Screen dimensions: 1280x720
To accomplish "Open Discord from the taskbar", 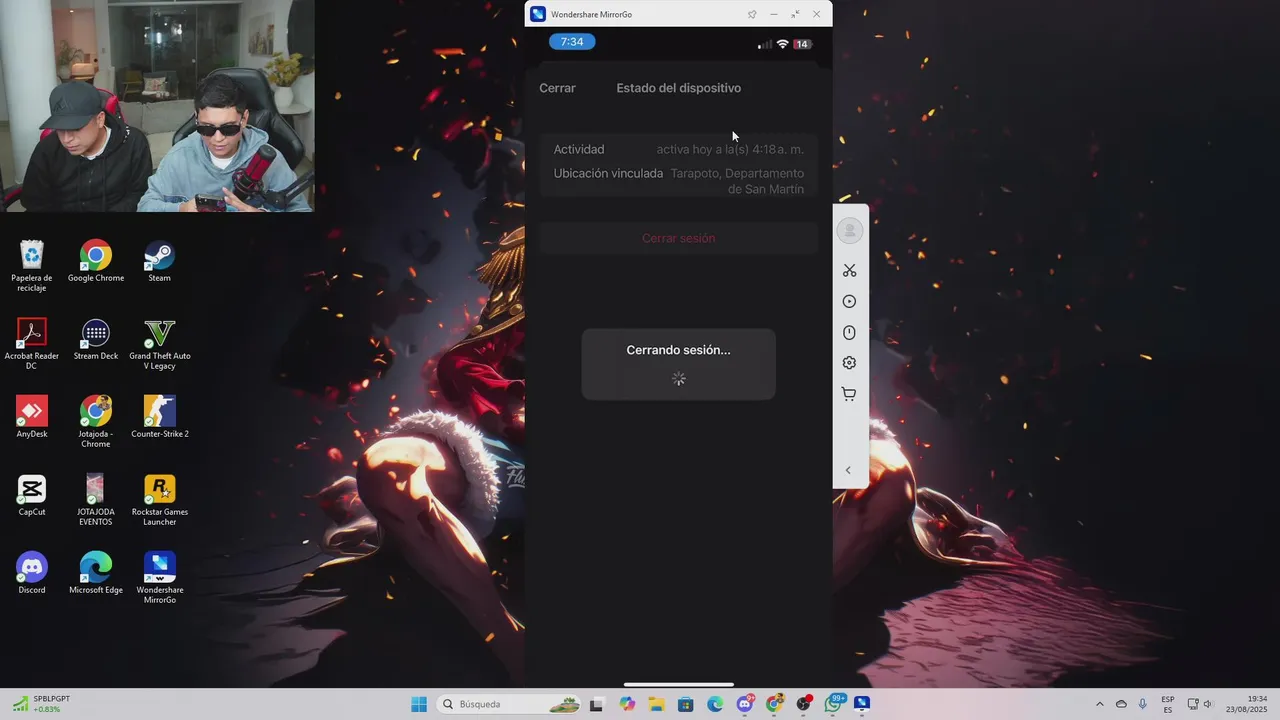I will click(745, 704).
